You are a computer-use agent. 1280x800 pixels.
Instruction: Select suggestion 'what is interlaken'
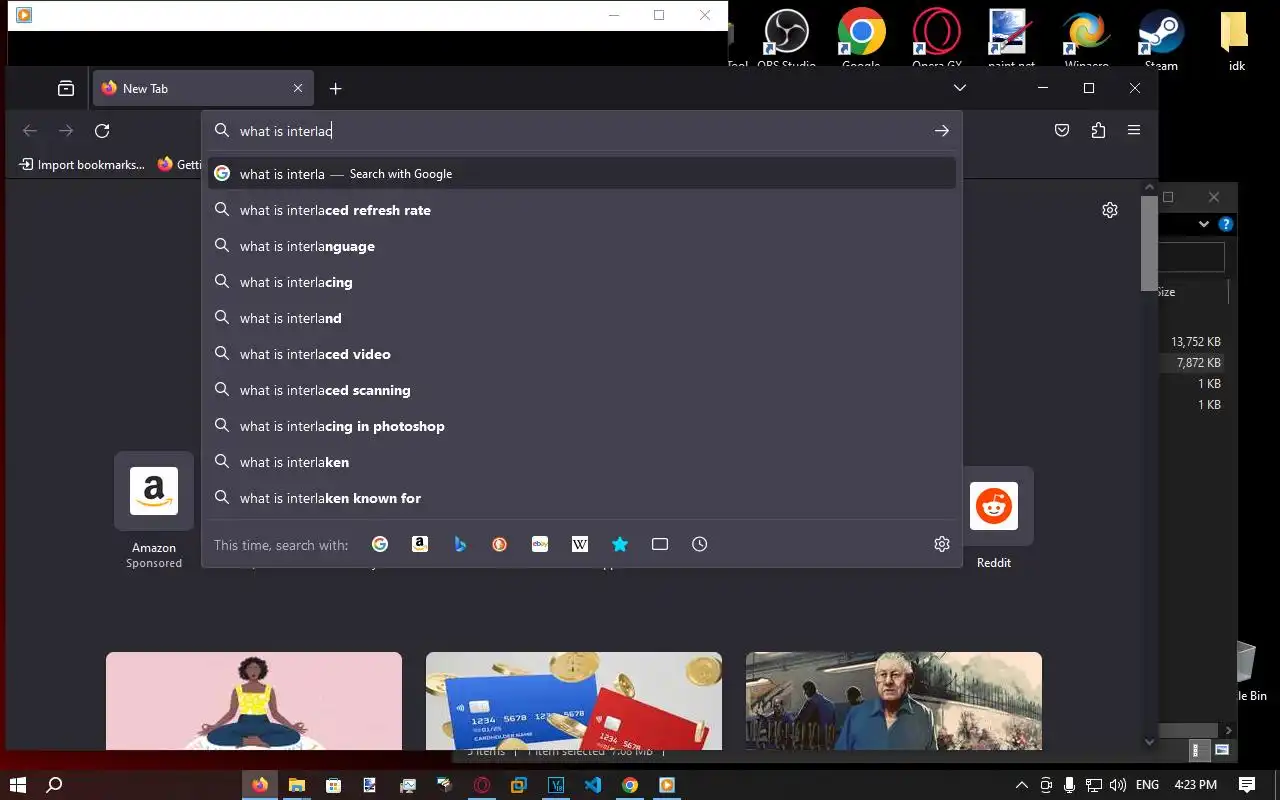tap(582, 462)
